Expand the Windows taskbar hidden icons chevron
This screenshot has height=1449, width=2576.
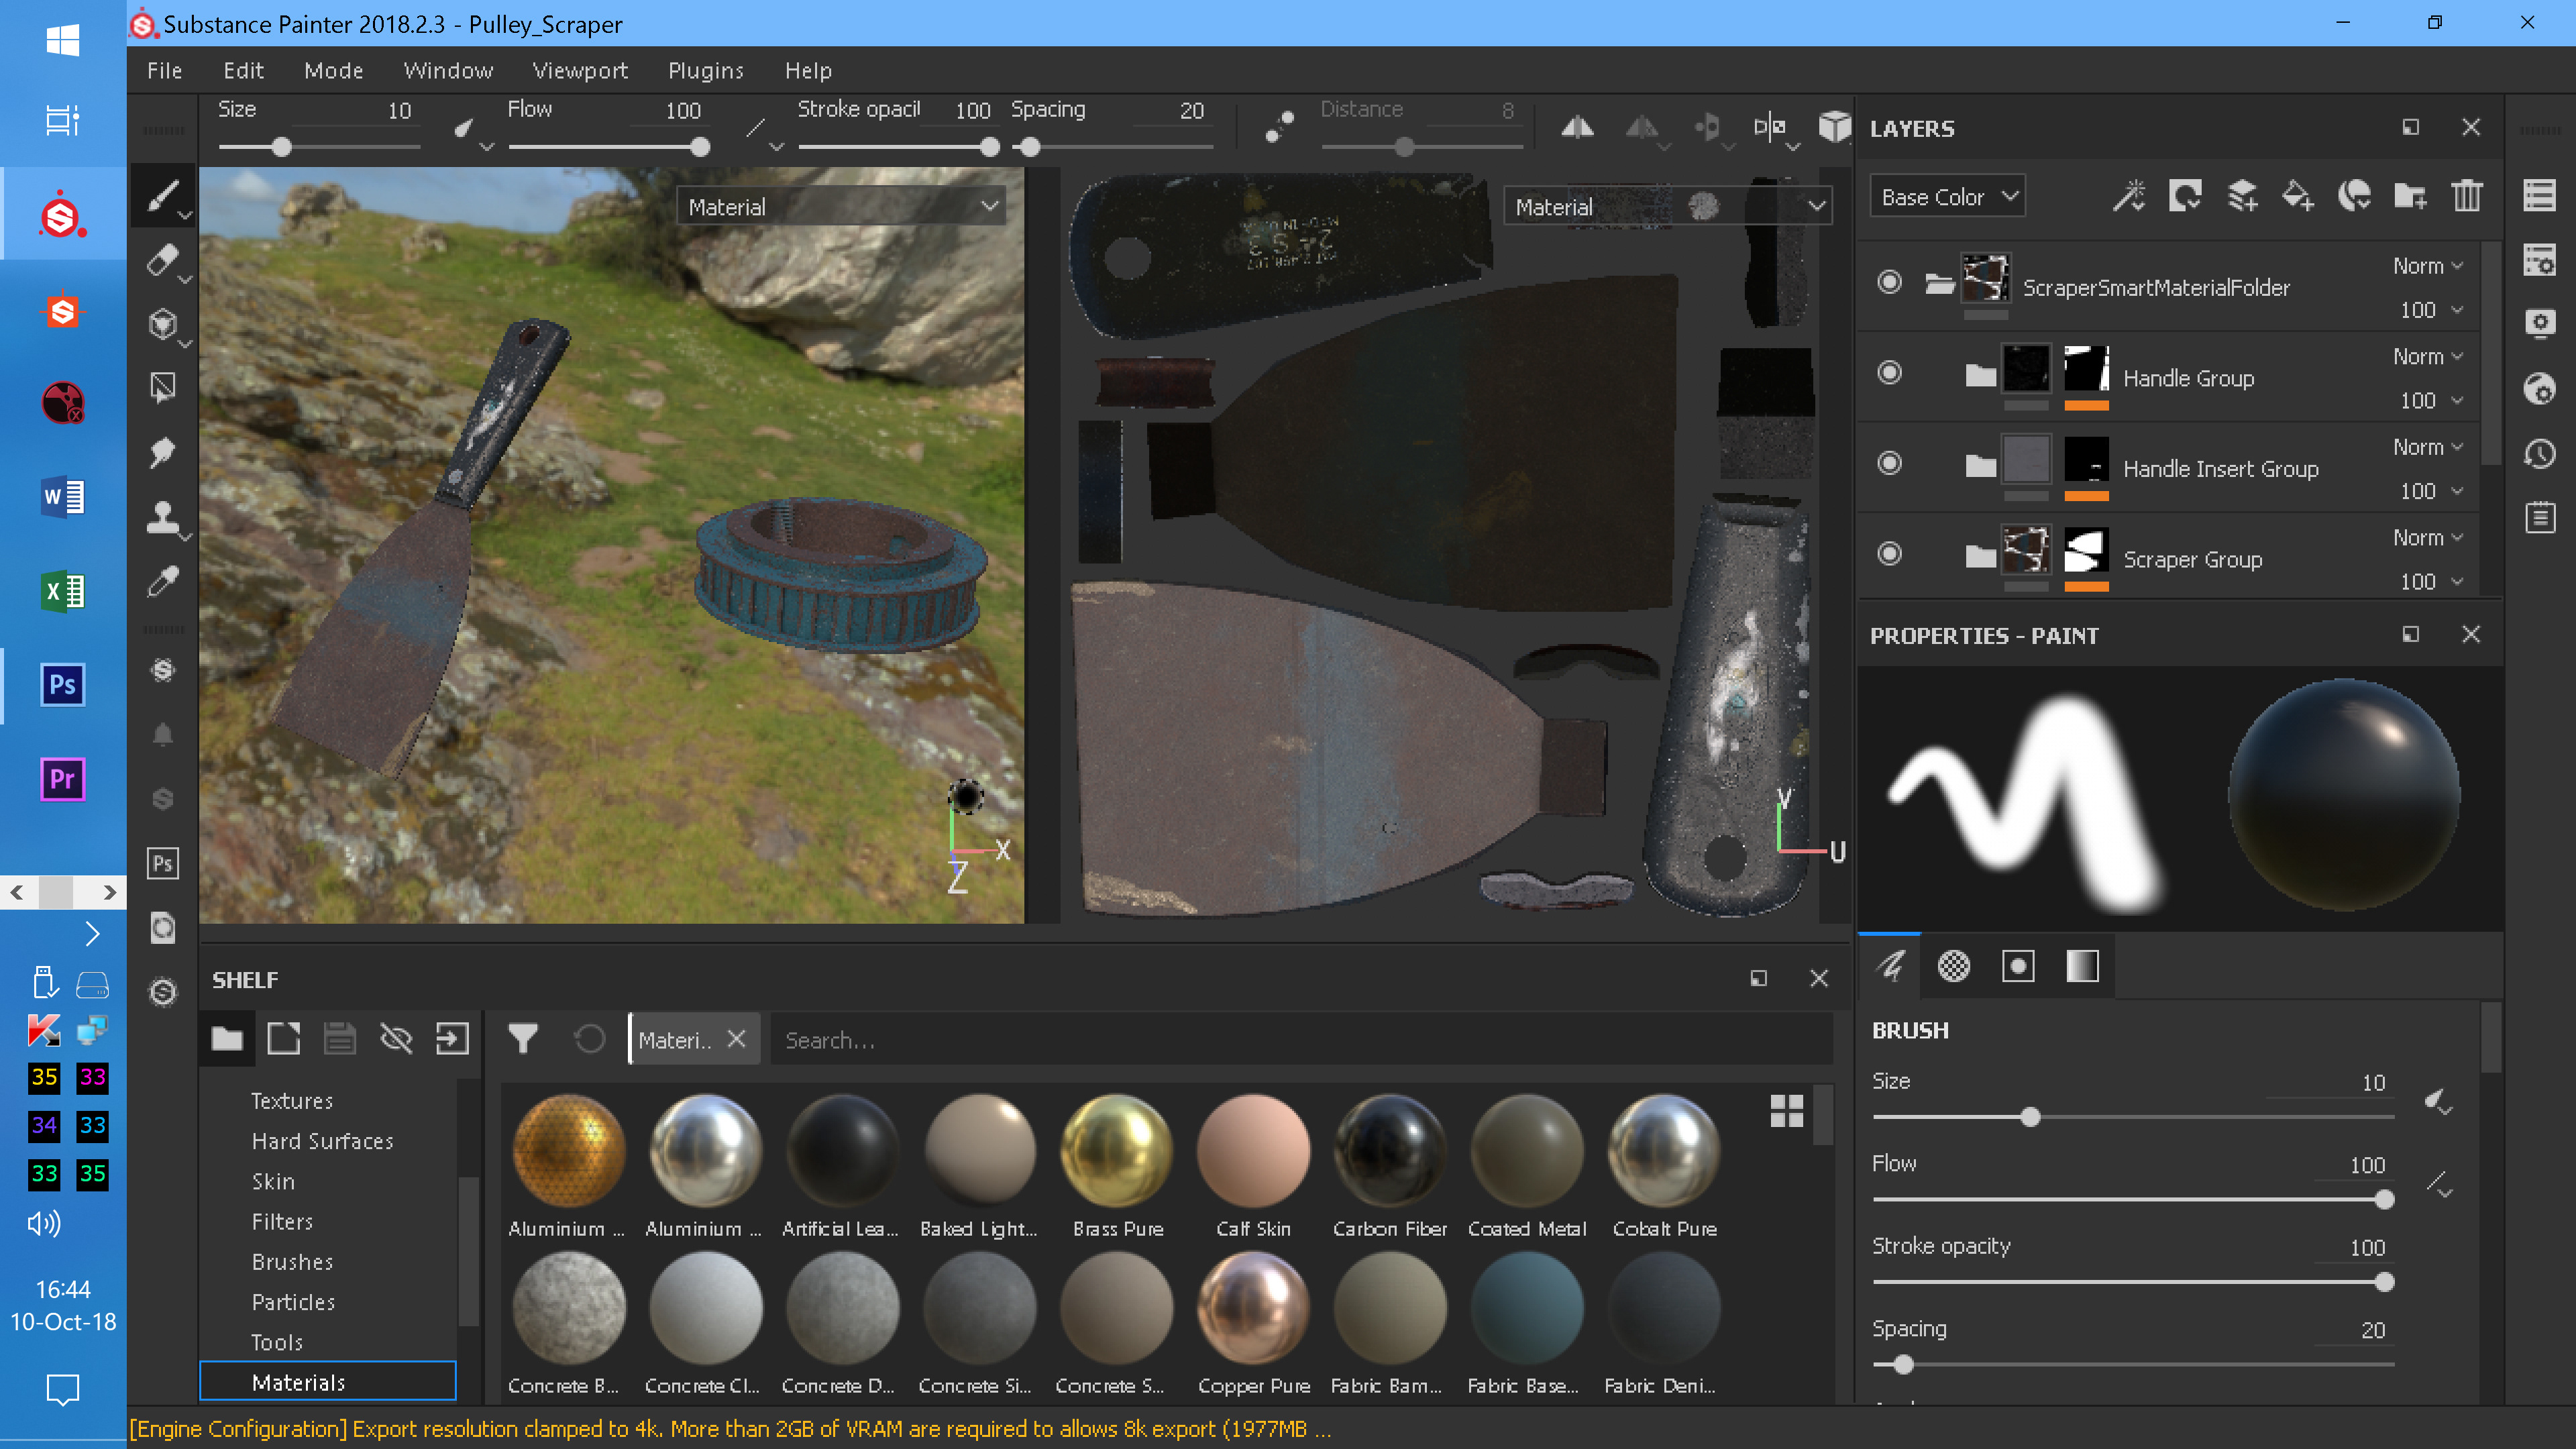tap(92, 934)
